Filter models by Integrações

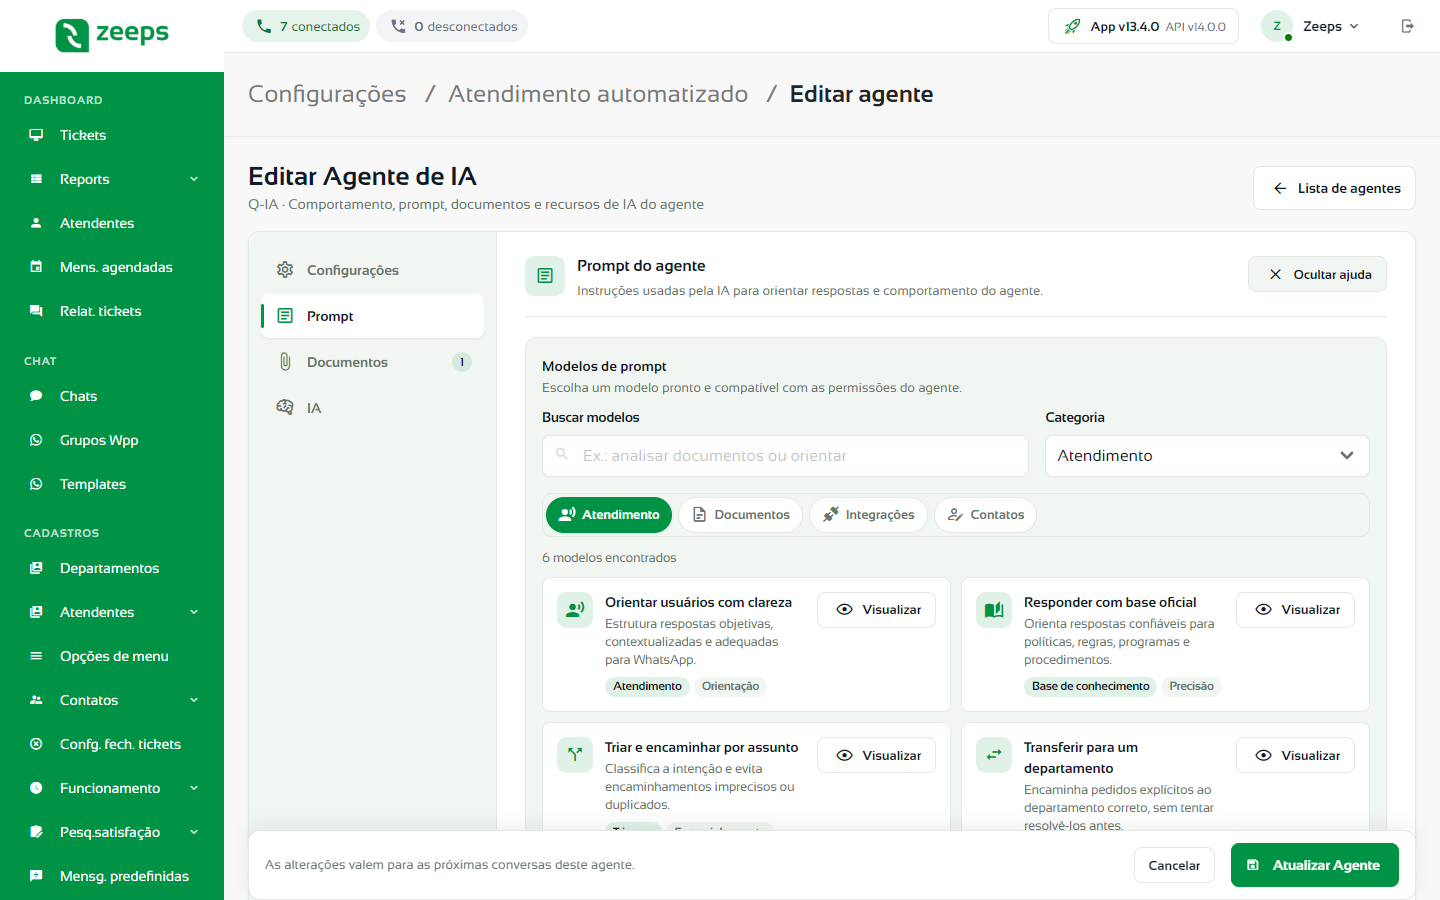click(868, 515)
